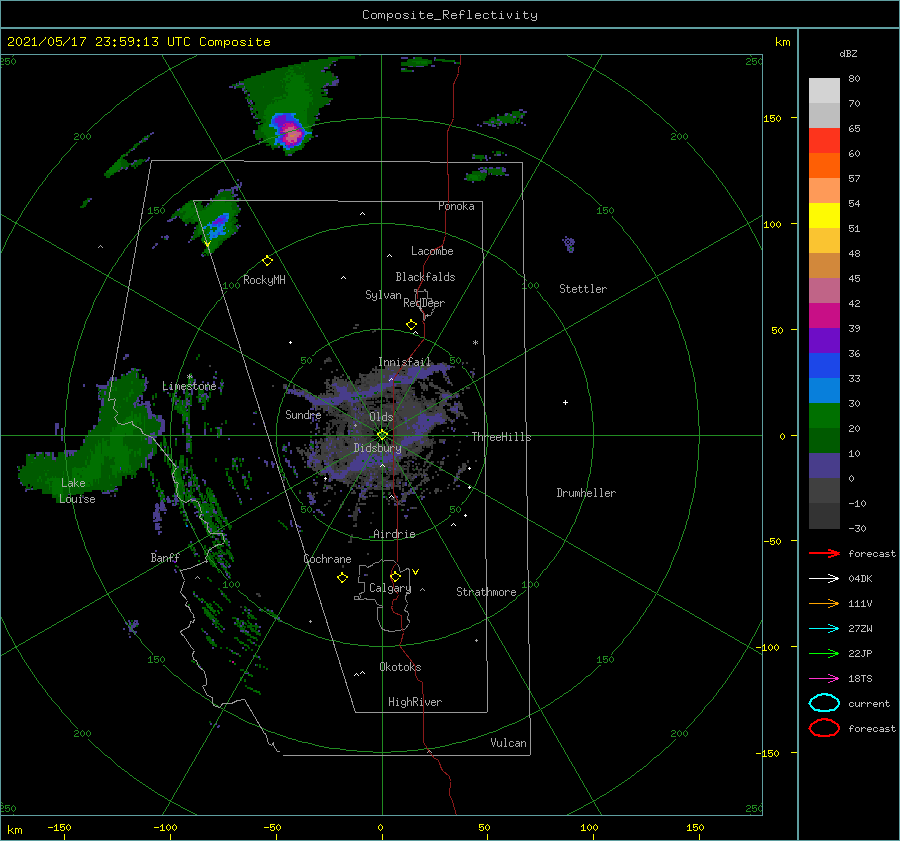Click the dBZ legend heading
Screen dimensions: 900x841
pyautogui.click(x=848, y=54)
